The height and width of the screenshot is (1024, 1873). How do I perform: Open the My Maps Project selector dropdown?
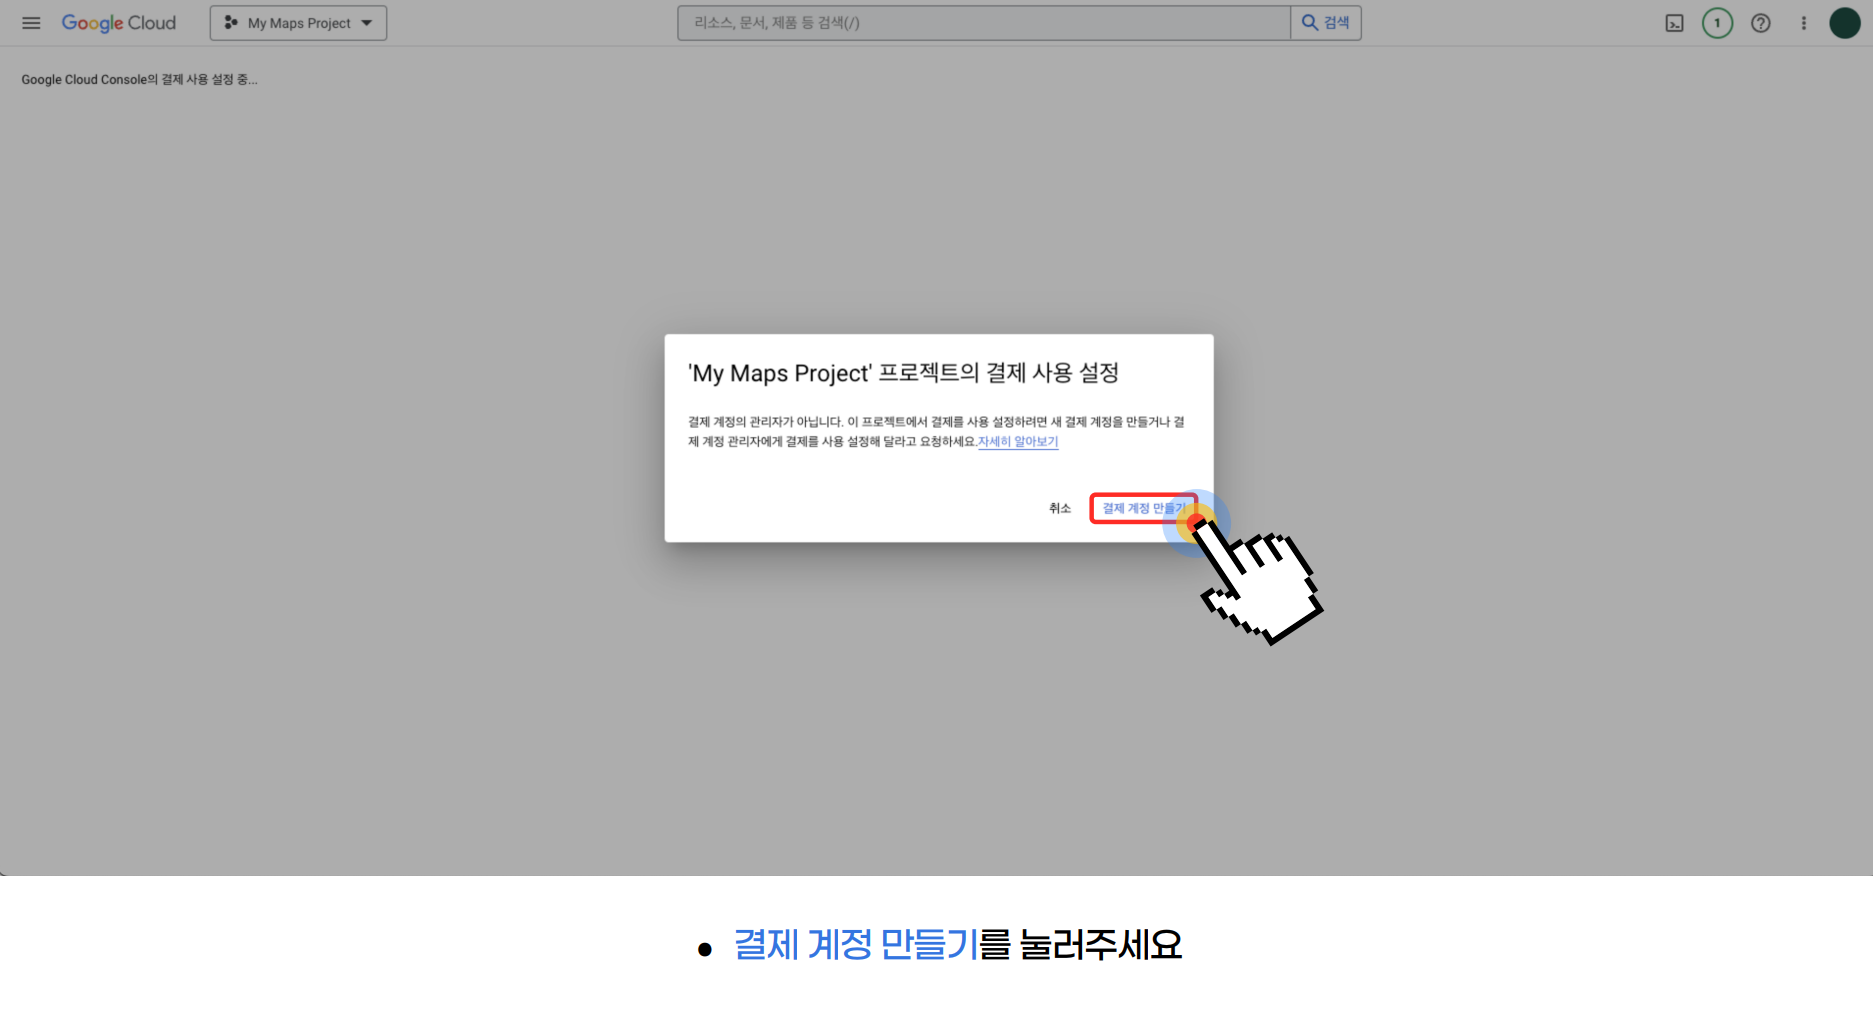(298, 23)
